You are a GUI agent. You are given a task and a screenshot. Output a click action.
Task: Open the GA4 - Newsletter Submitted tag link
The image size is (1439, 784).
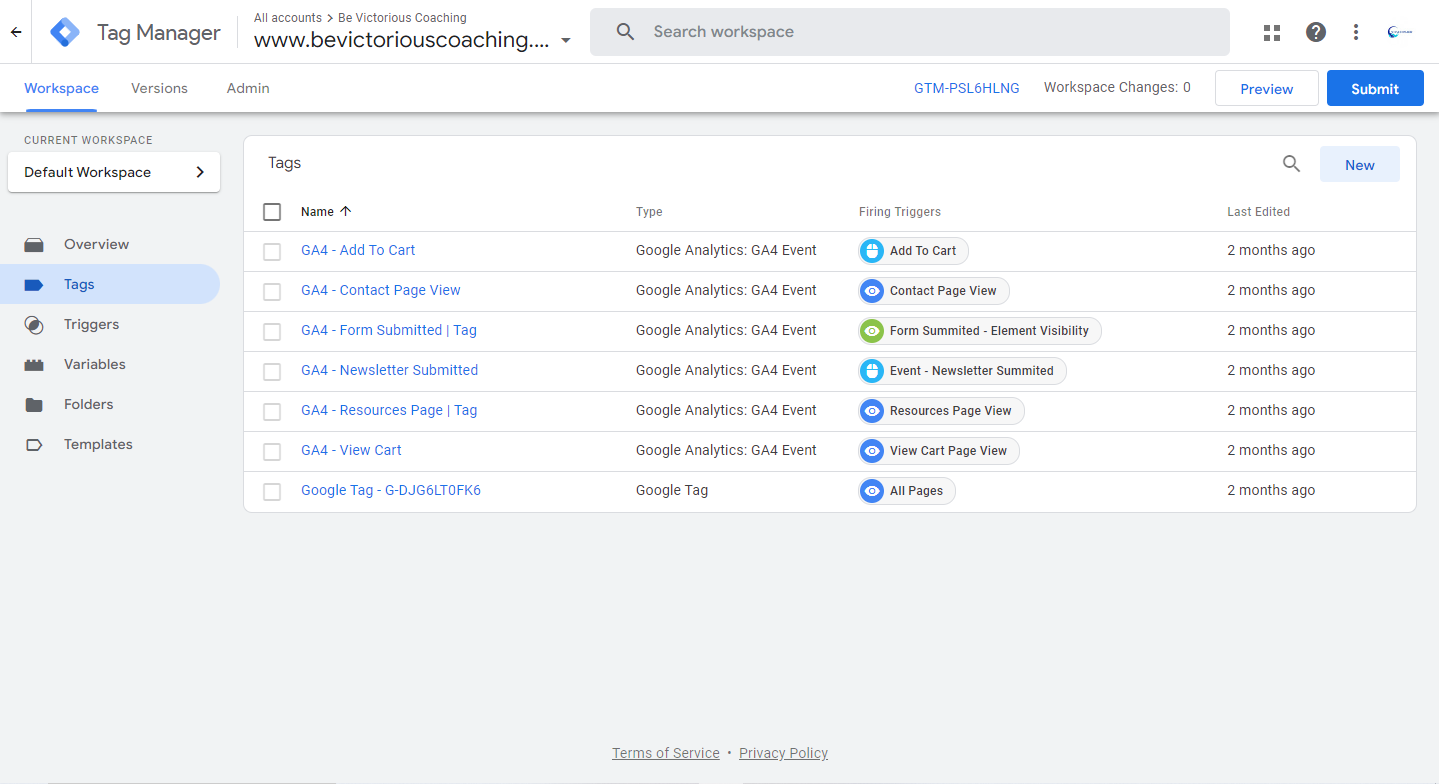[390, 370]
